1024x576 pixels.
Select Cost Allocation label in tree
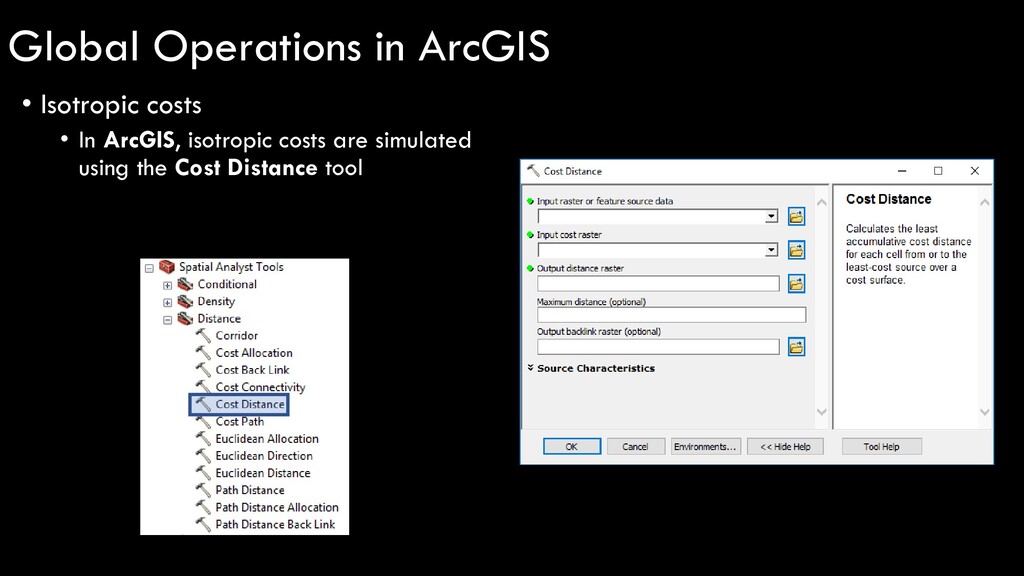(x=254, y=353)
